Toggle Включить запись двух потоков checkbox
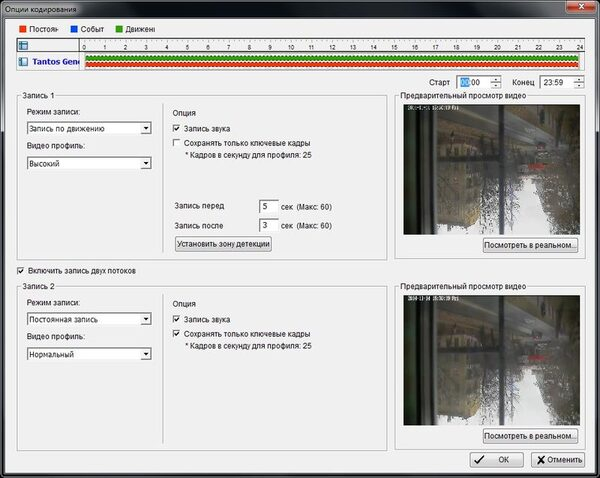 [x=21, y=271]
